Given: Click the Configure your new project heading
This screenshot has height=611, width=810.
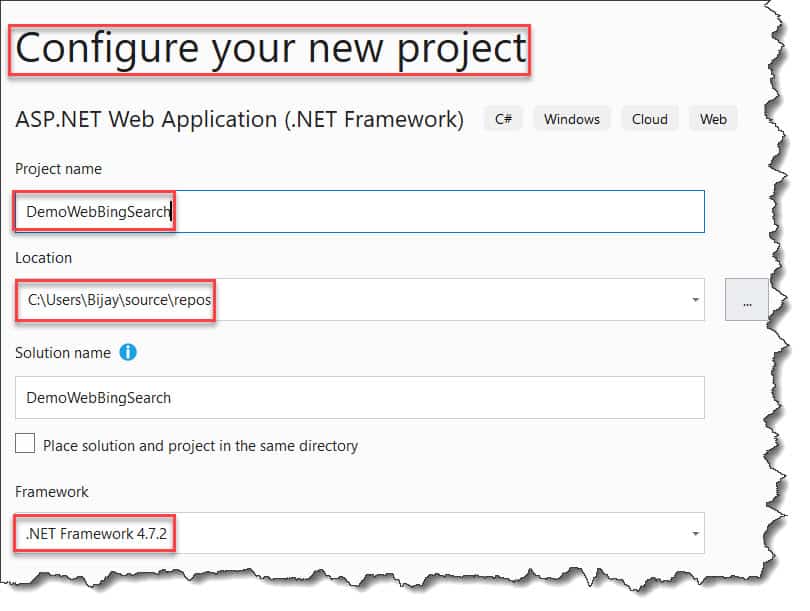Looking at the screenshot, I should click(268, 47).
